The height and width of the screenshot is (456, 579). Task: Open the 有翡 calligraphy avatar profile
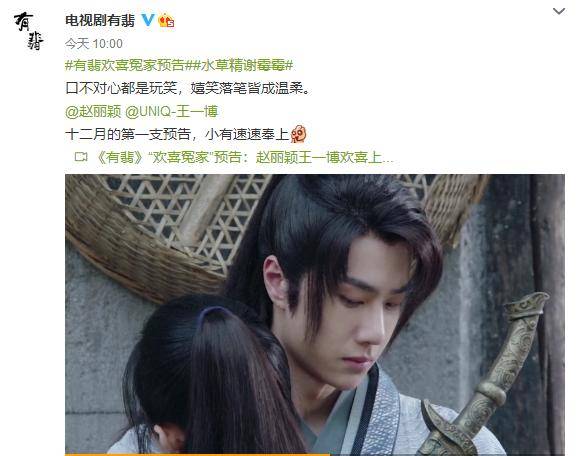pos(29,31)
